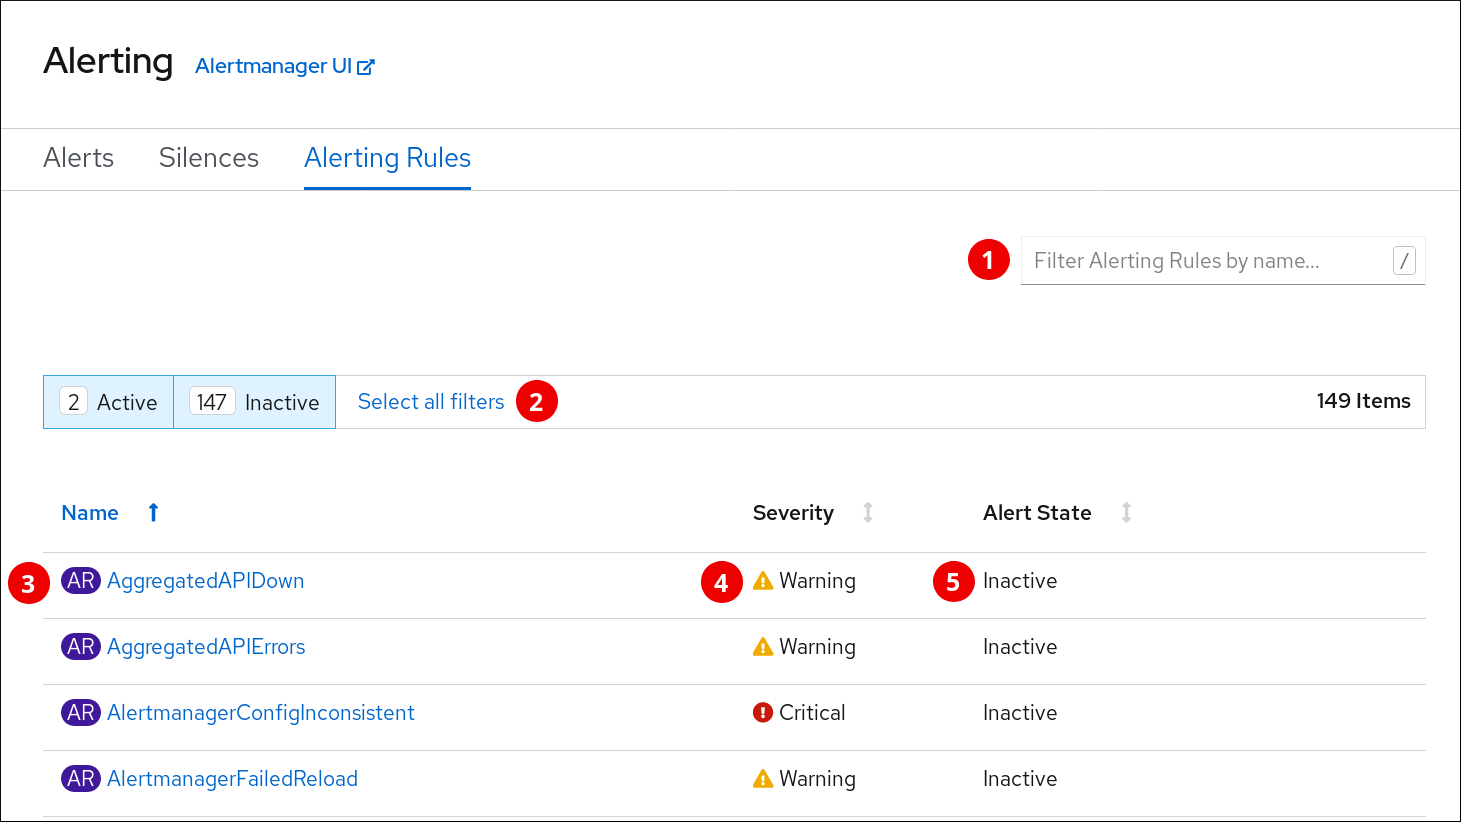Sort the table by Name header
This screenshot has width=1461, height=822.
tap(90, 513)
